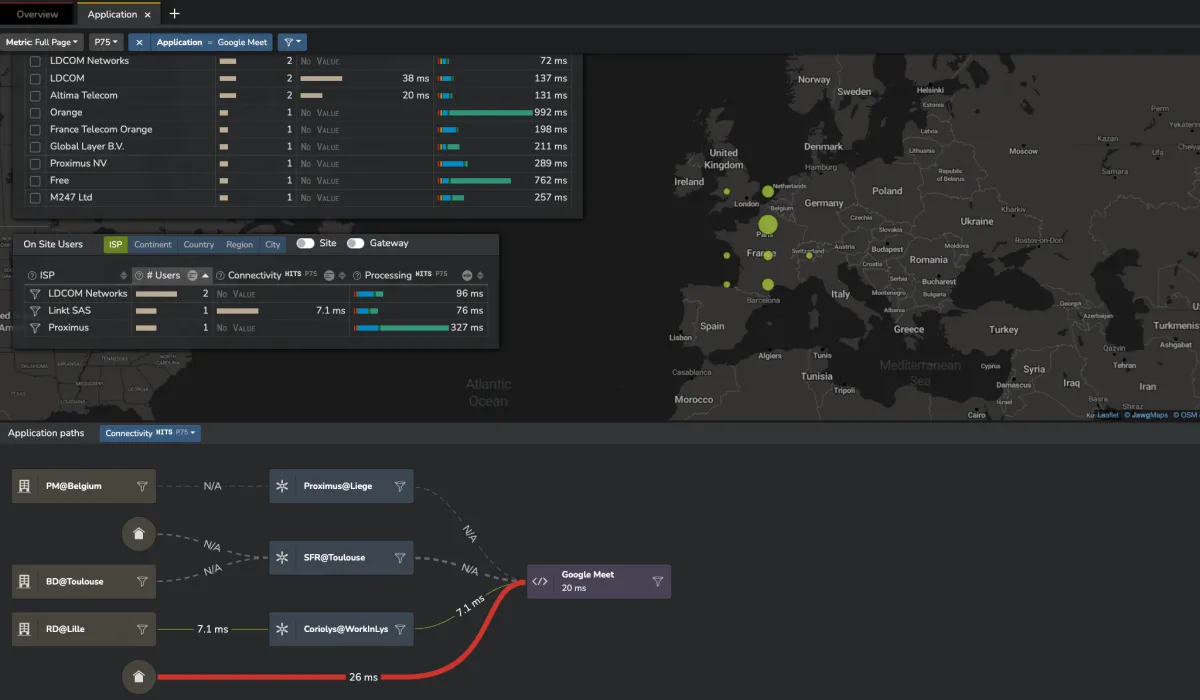Sort the ISP column with its arrows
The image size is (1200, 700).
(124, 275)
